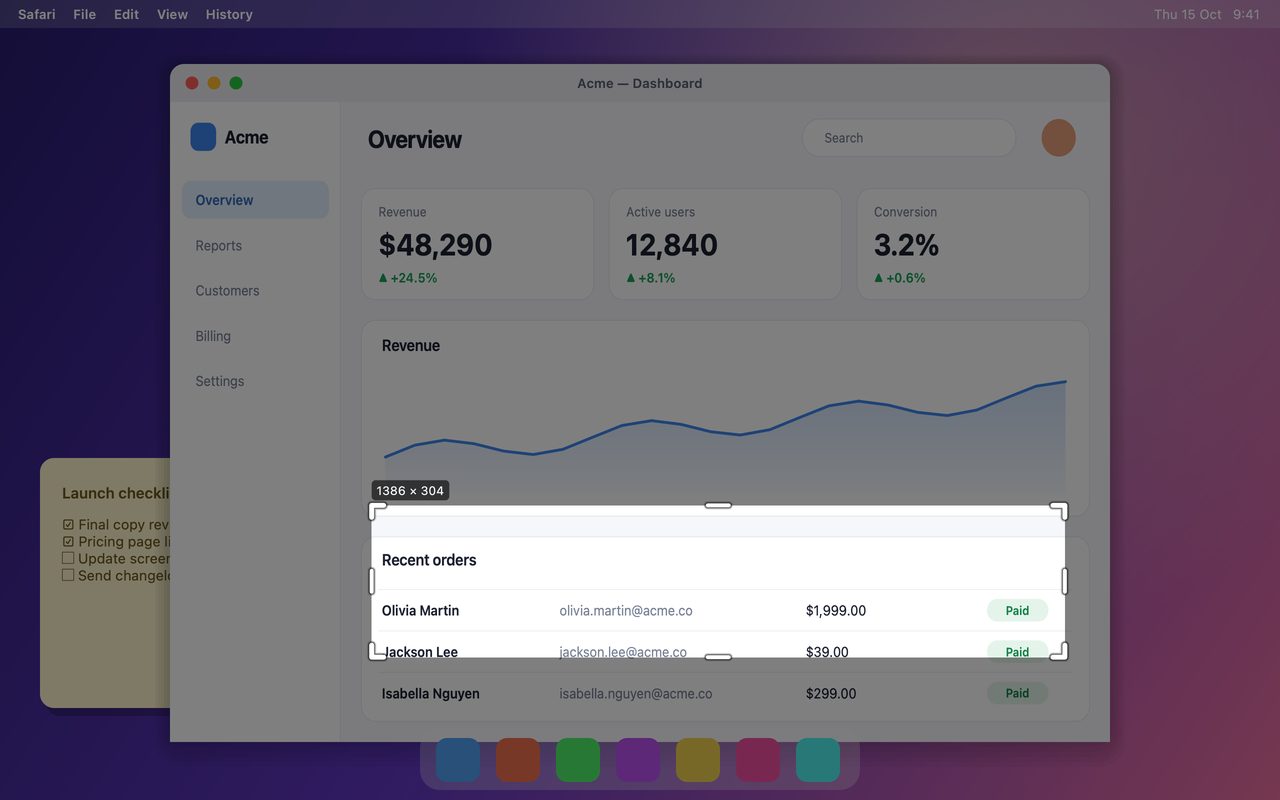Open the View menu

(x=172, y=14)
